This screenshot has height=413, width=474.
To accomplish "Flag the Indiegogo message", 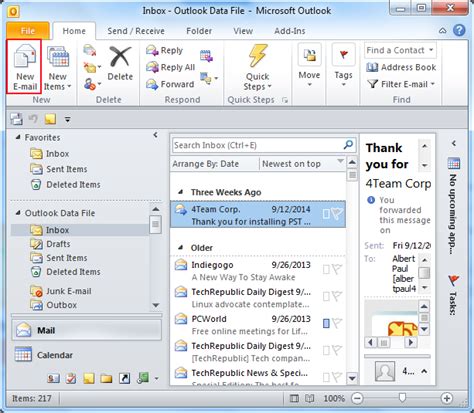I will pos(337,269).
